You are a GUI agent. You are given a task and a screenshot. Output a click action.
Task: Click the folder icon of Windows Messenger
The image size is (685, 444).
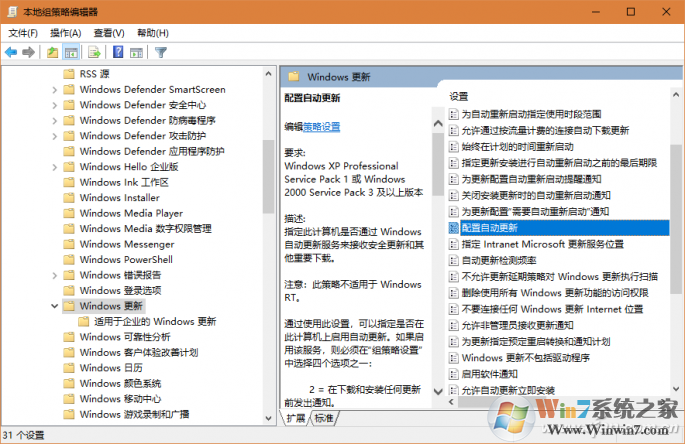69,244
